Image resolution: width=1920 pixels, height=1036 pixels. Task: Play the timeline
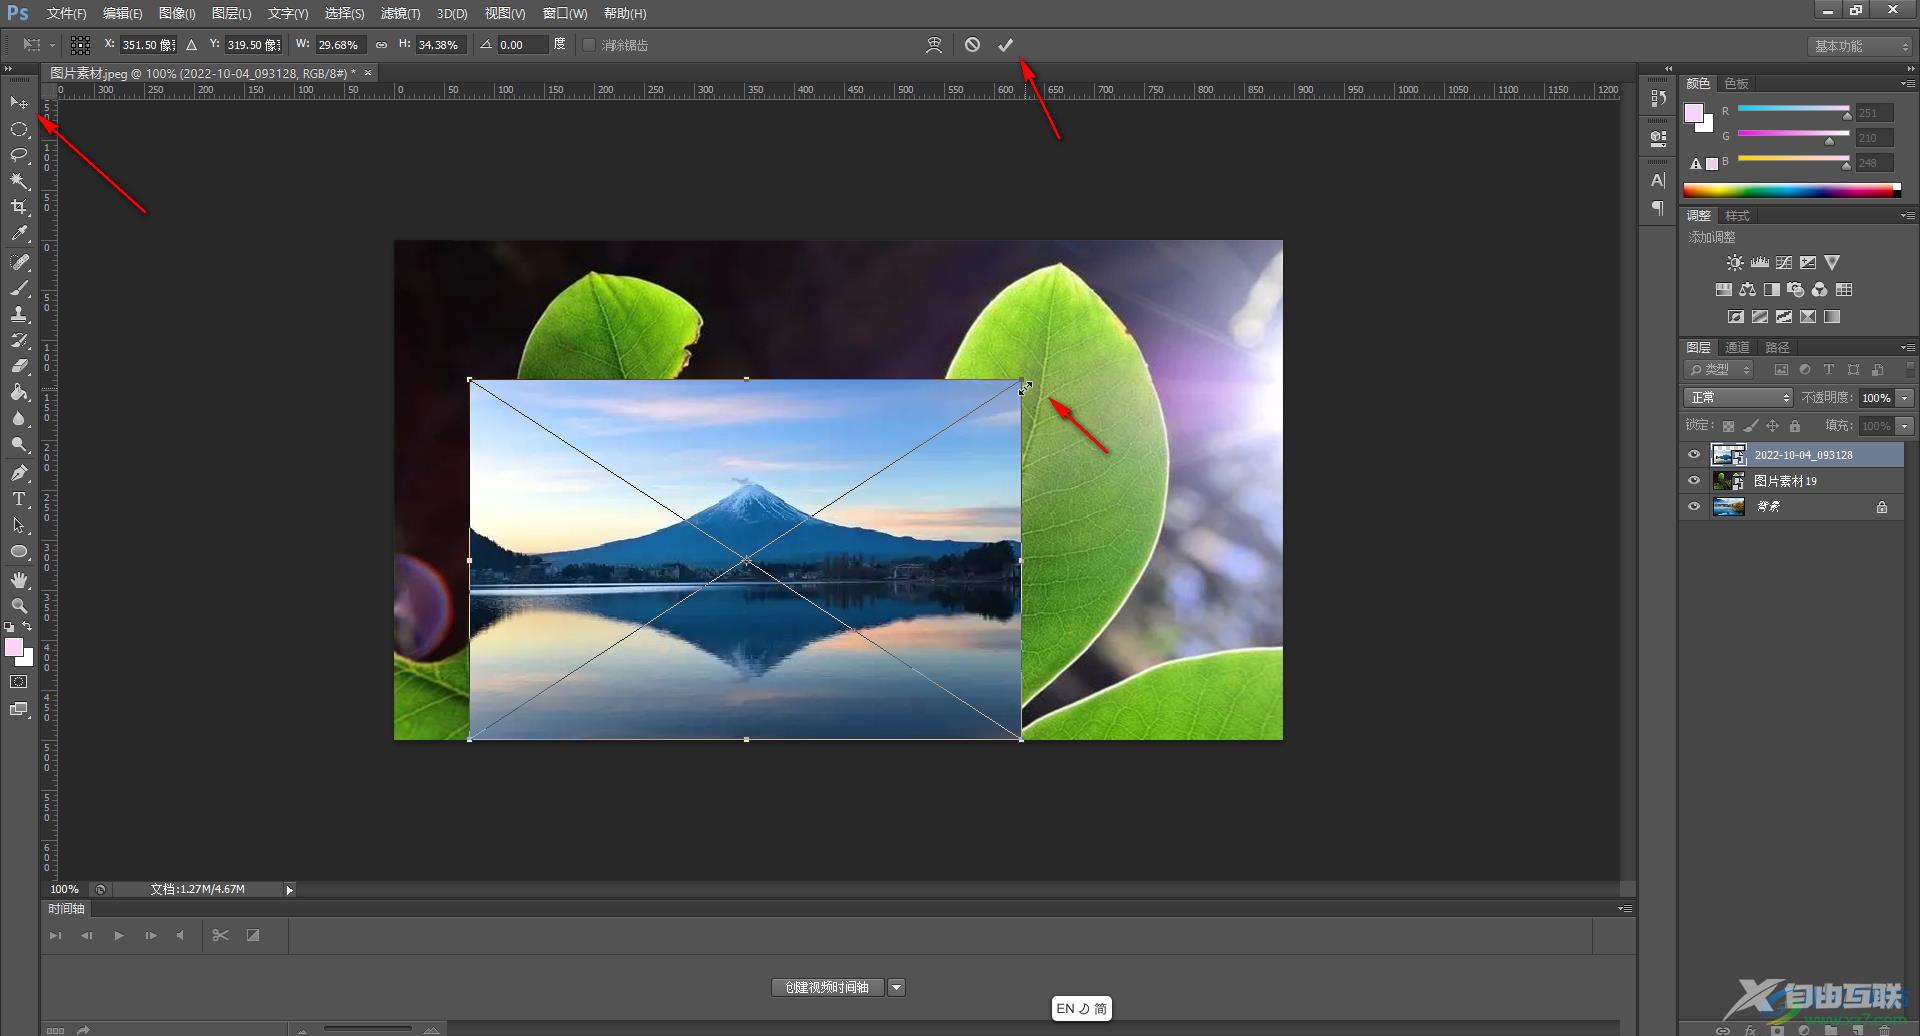coord(119,936)
